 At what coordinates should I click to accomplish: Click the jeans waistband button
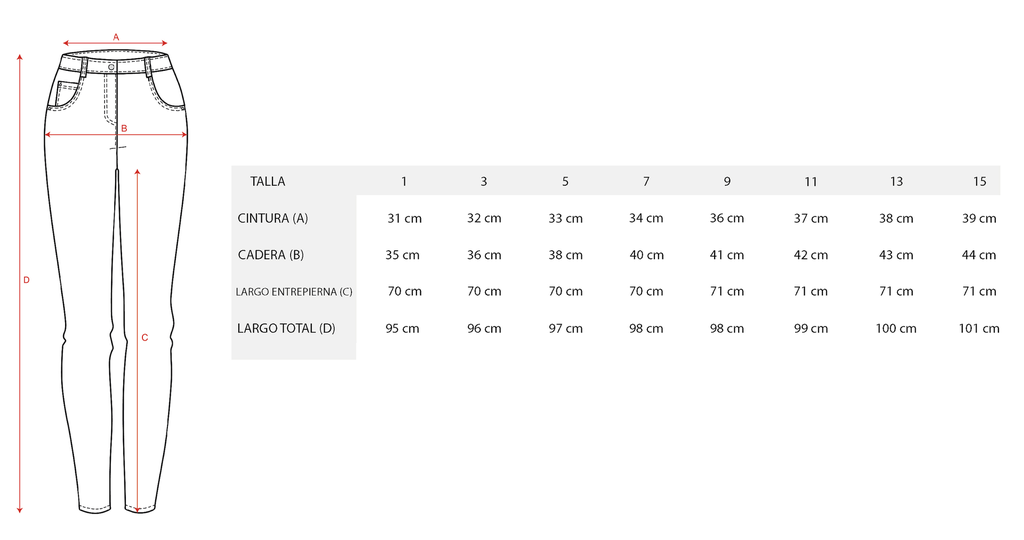[x=111, y=67]
